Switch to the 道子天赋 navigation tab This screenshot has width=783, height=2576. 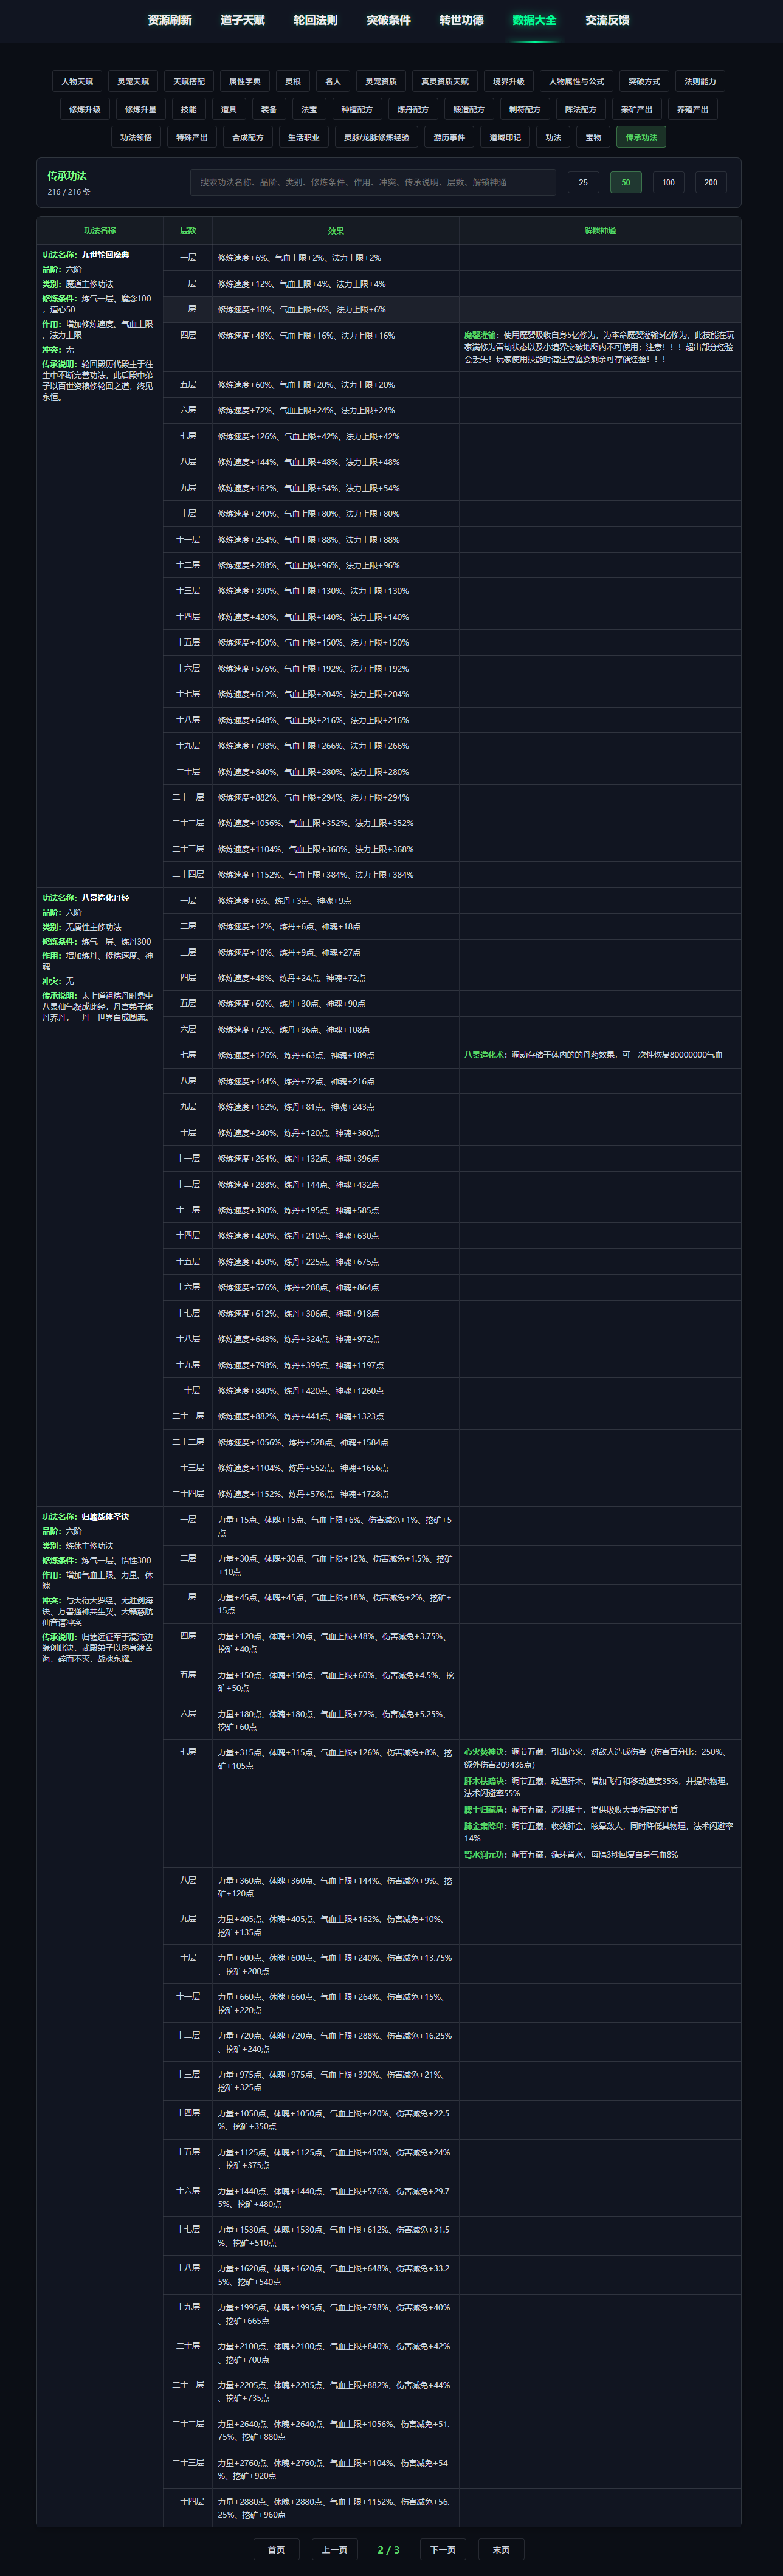pyautogui.click(x=242, y=20)
